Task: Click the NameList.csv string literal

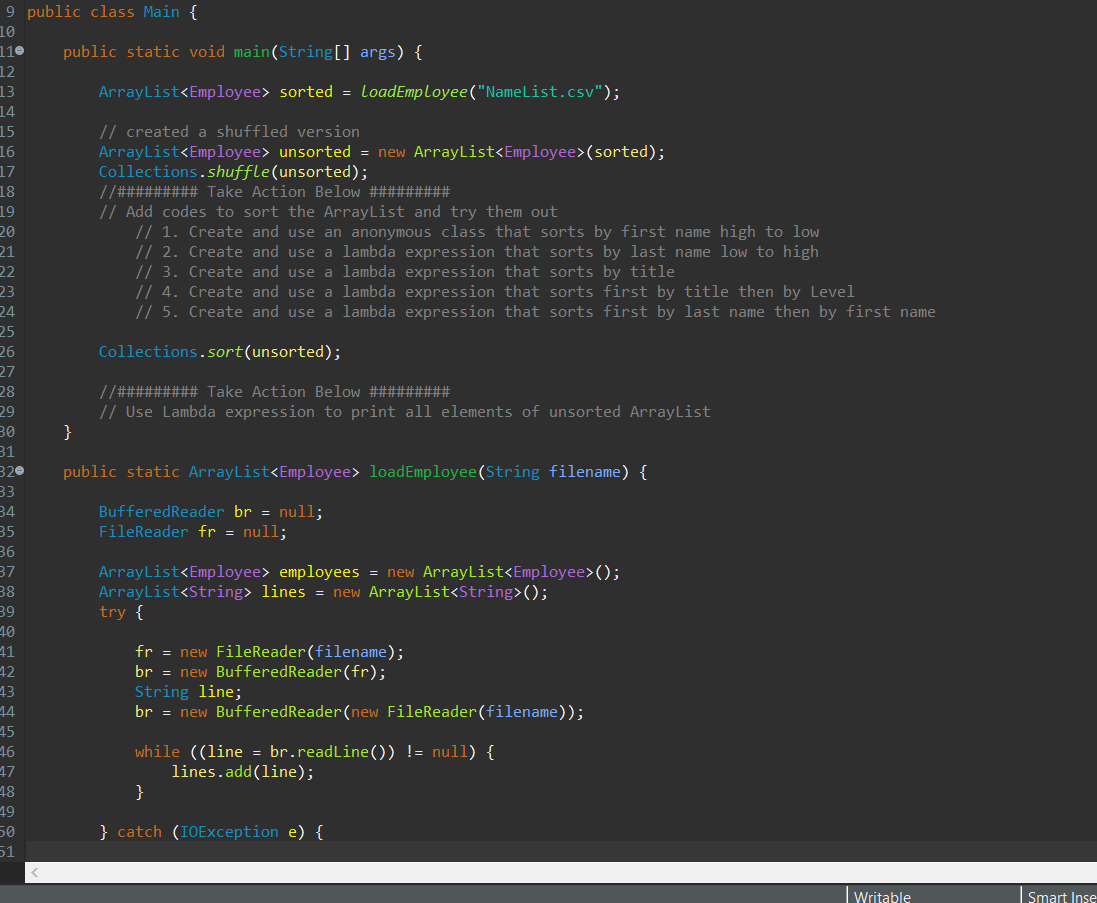Action: [541, 91]
